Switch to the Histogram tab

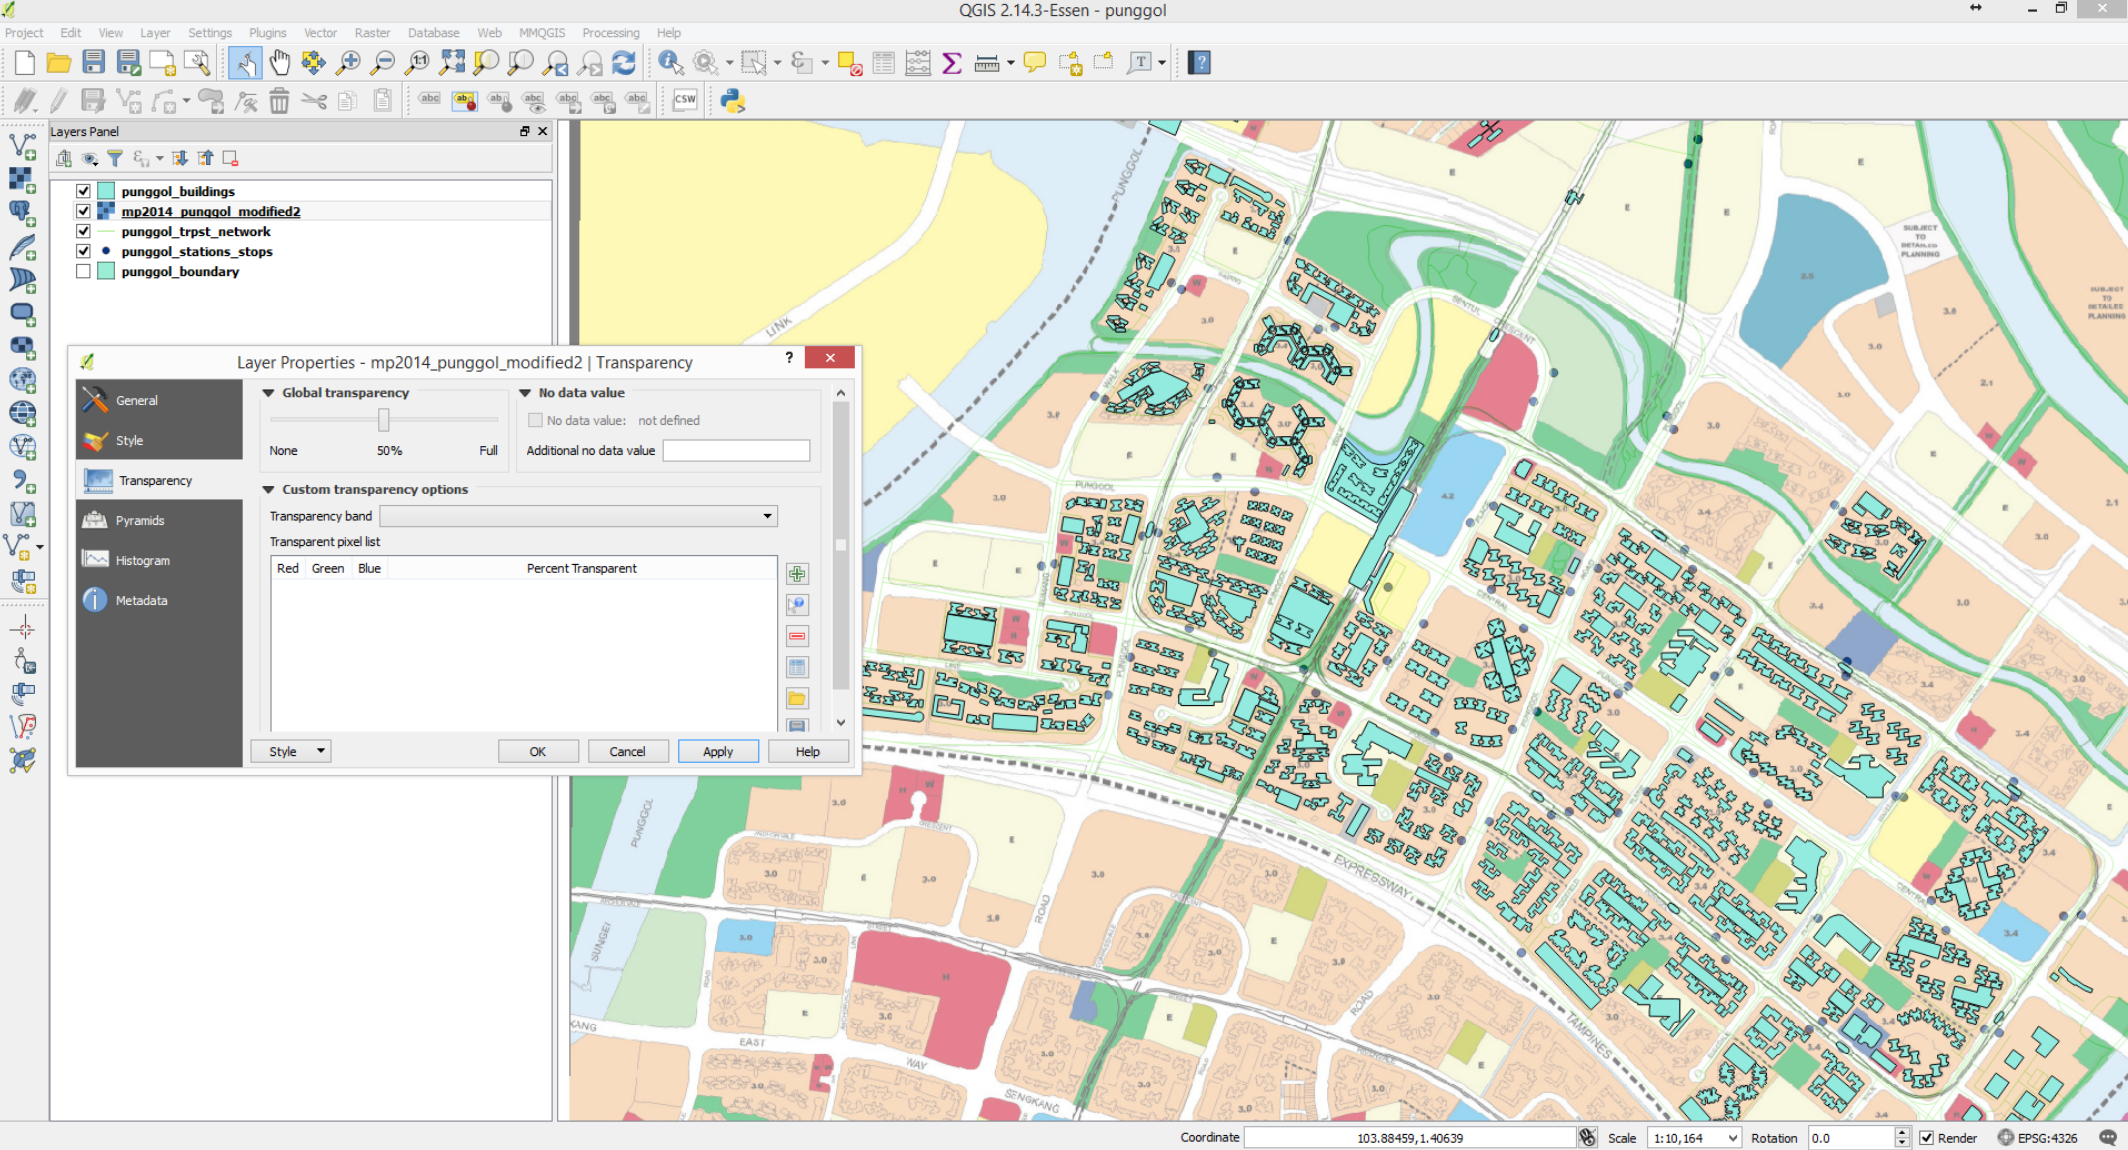(142, 560)
